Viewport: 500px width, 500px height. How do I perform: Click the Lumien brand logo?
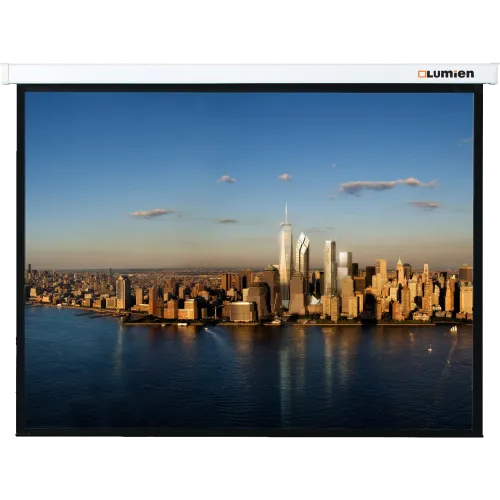[446, 74]
